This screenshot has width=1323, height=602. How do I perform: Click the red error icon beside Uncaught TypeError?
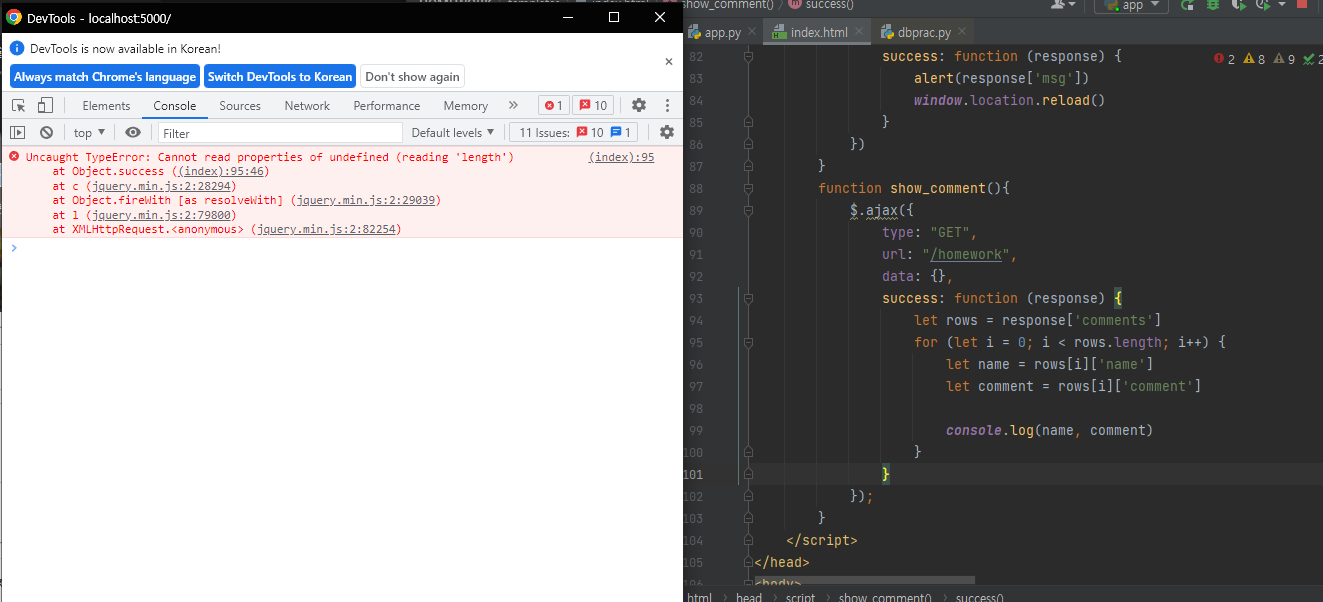(14, 157)
